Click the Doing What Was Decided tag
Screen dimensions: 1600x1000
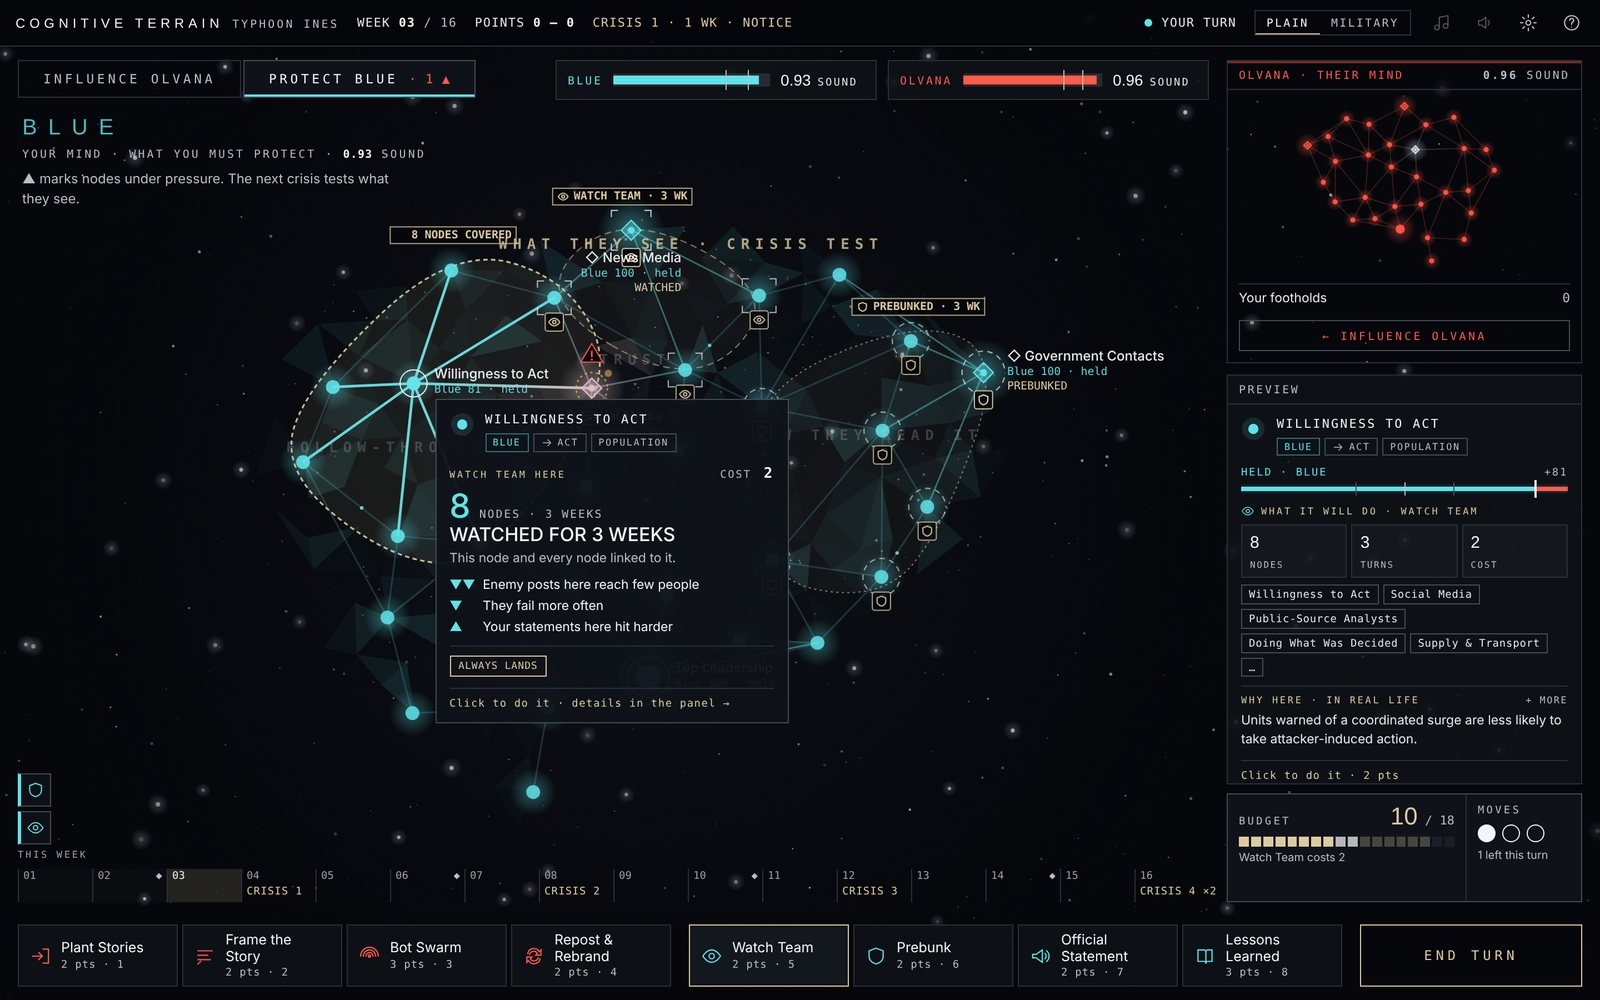coord(1323,643)
